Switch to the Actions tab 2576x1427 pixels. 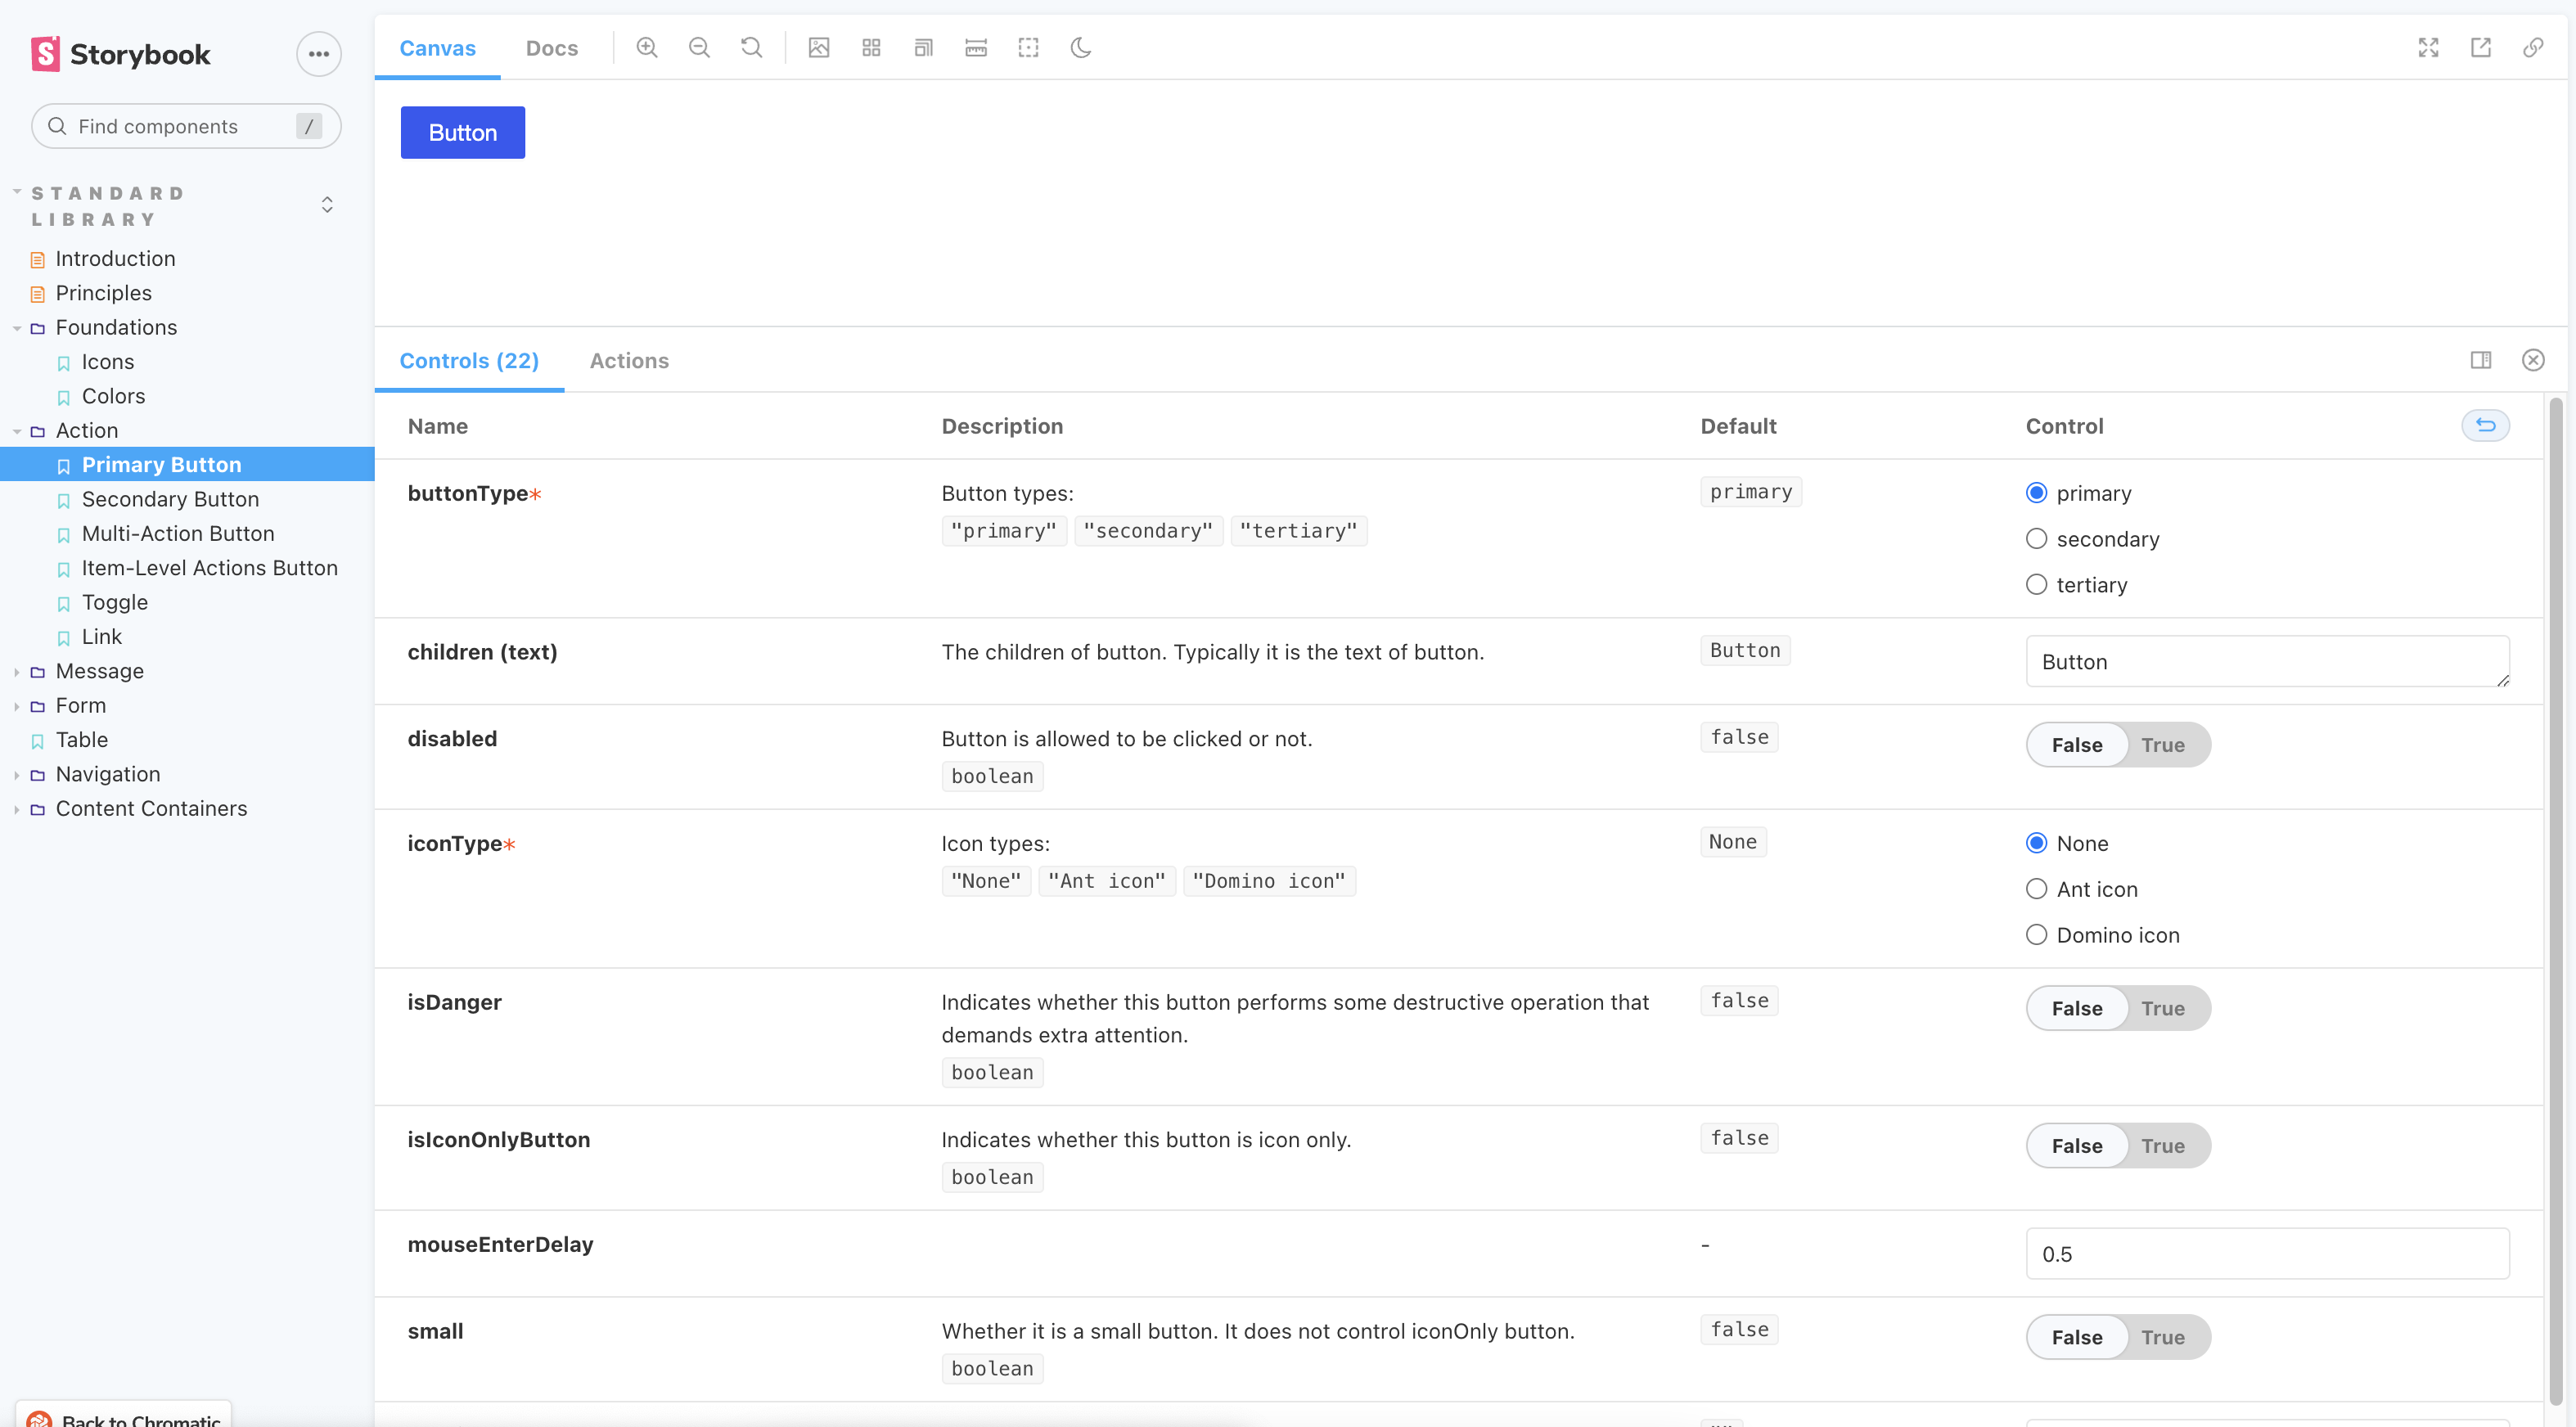[x=628, y=360]
